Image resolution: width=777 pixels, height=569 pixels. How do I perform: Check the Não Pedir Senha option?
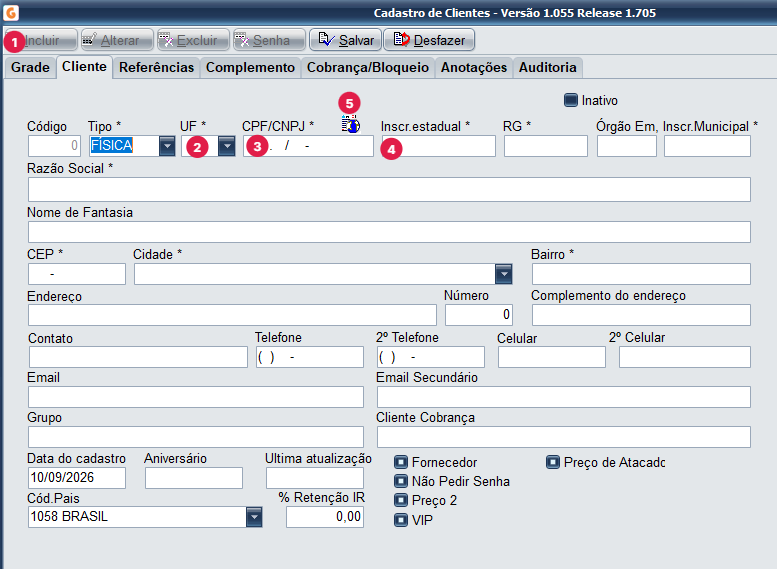(400, 481)
